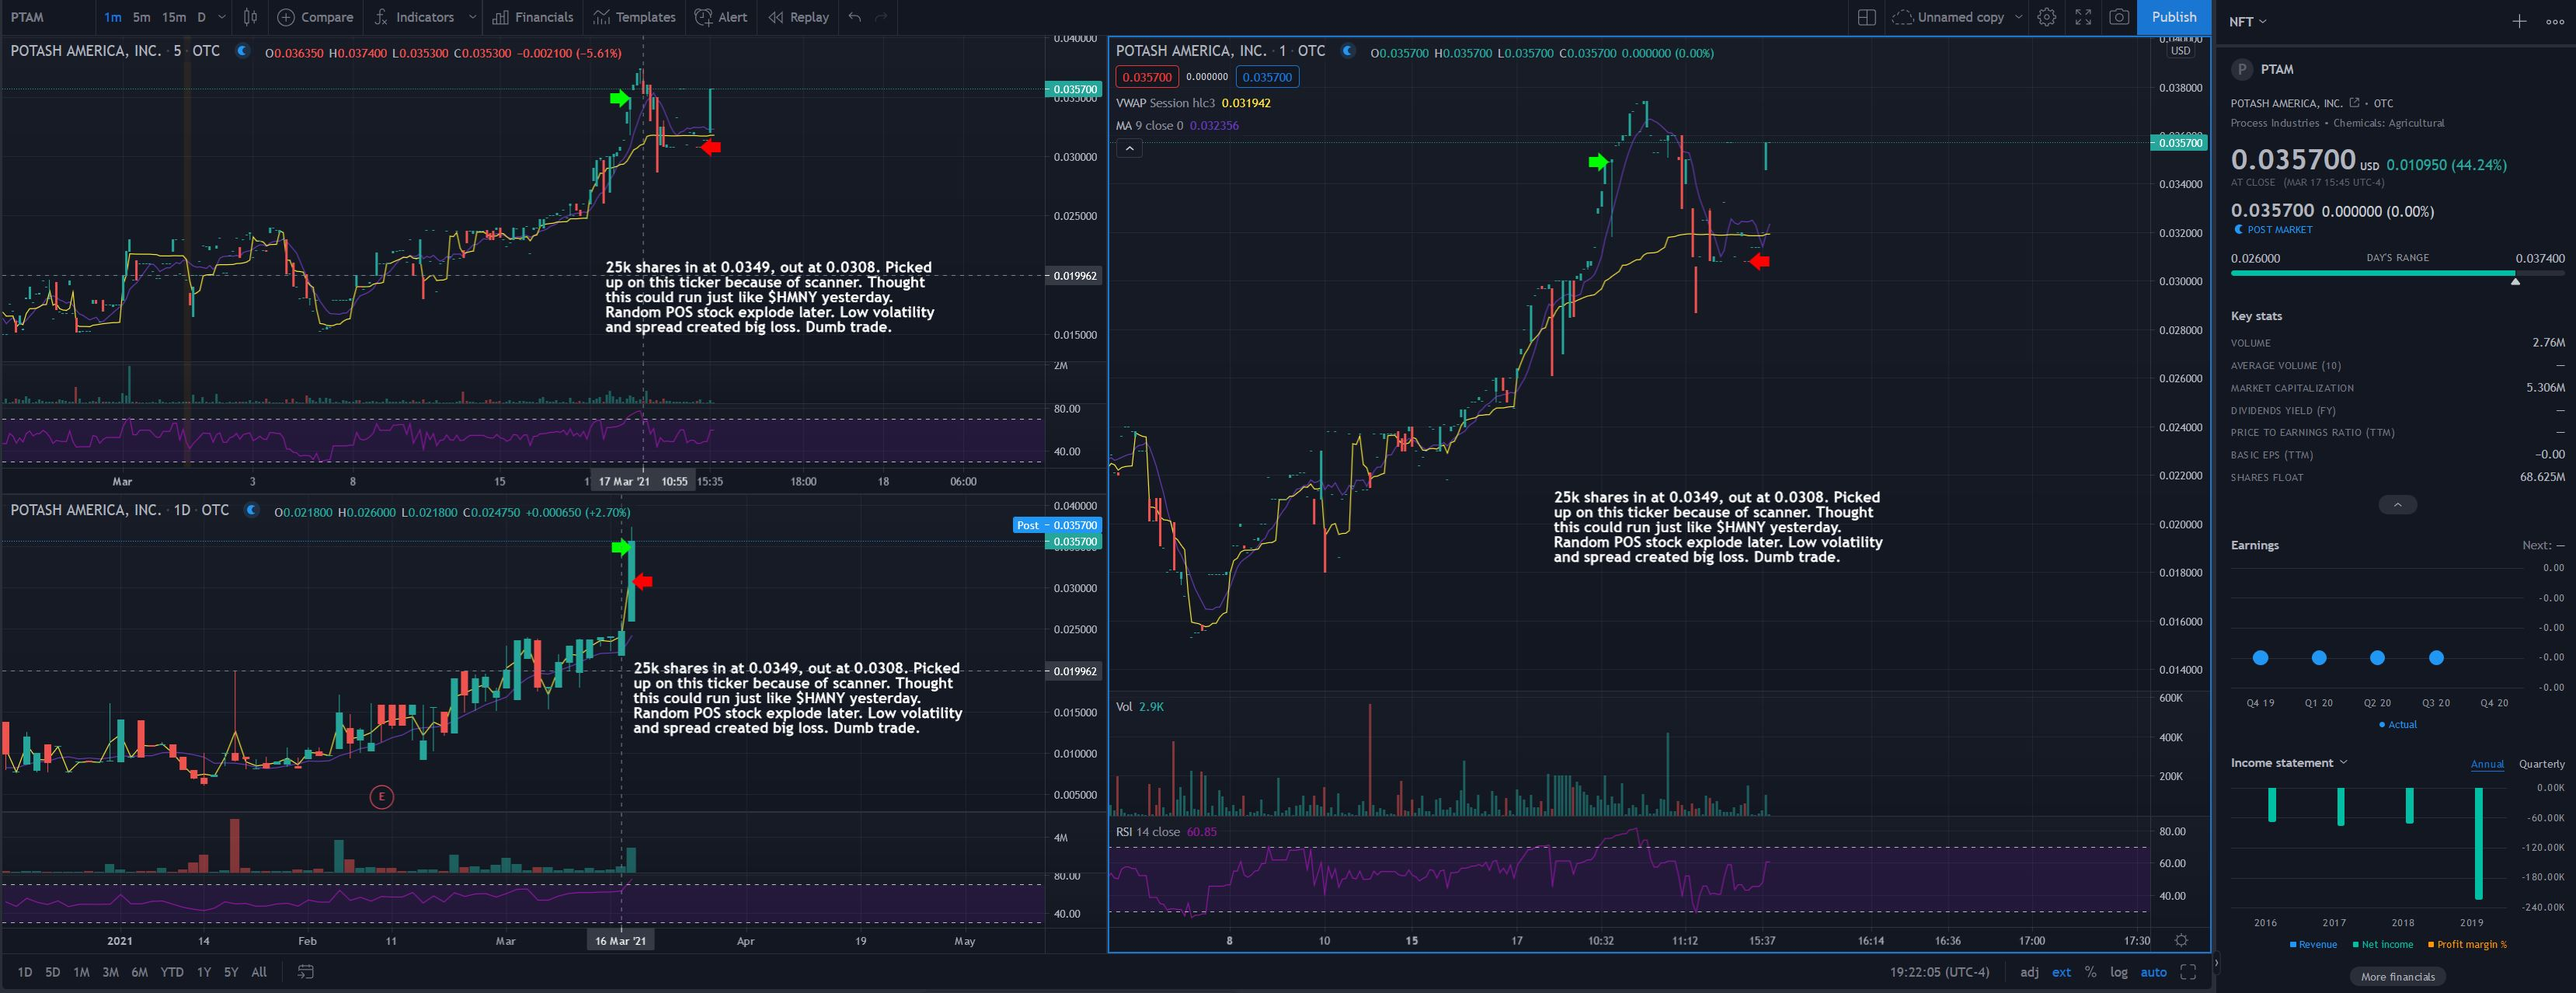Viewport: 2576px width, 993px height.
Task: Open the candlestick chart style selector
Action: pos(250,17)
